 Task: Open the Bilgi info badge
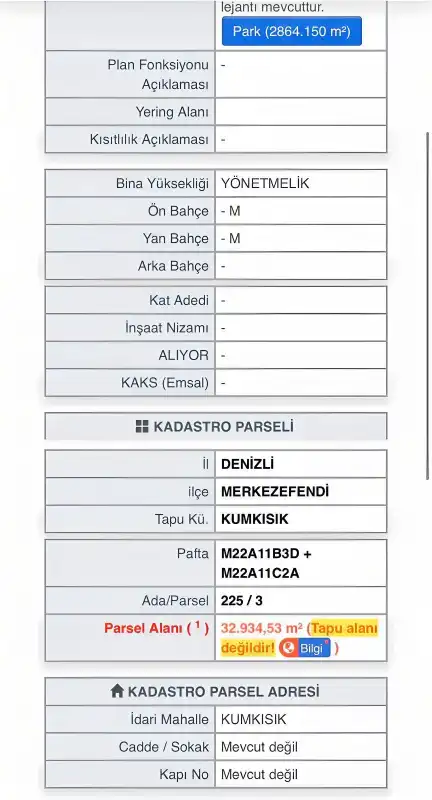304,648
